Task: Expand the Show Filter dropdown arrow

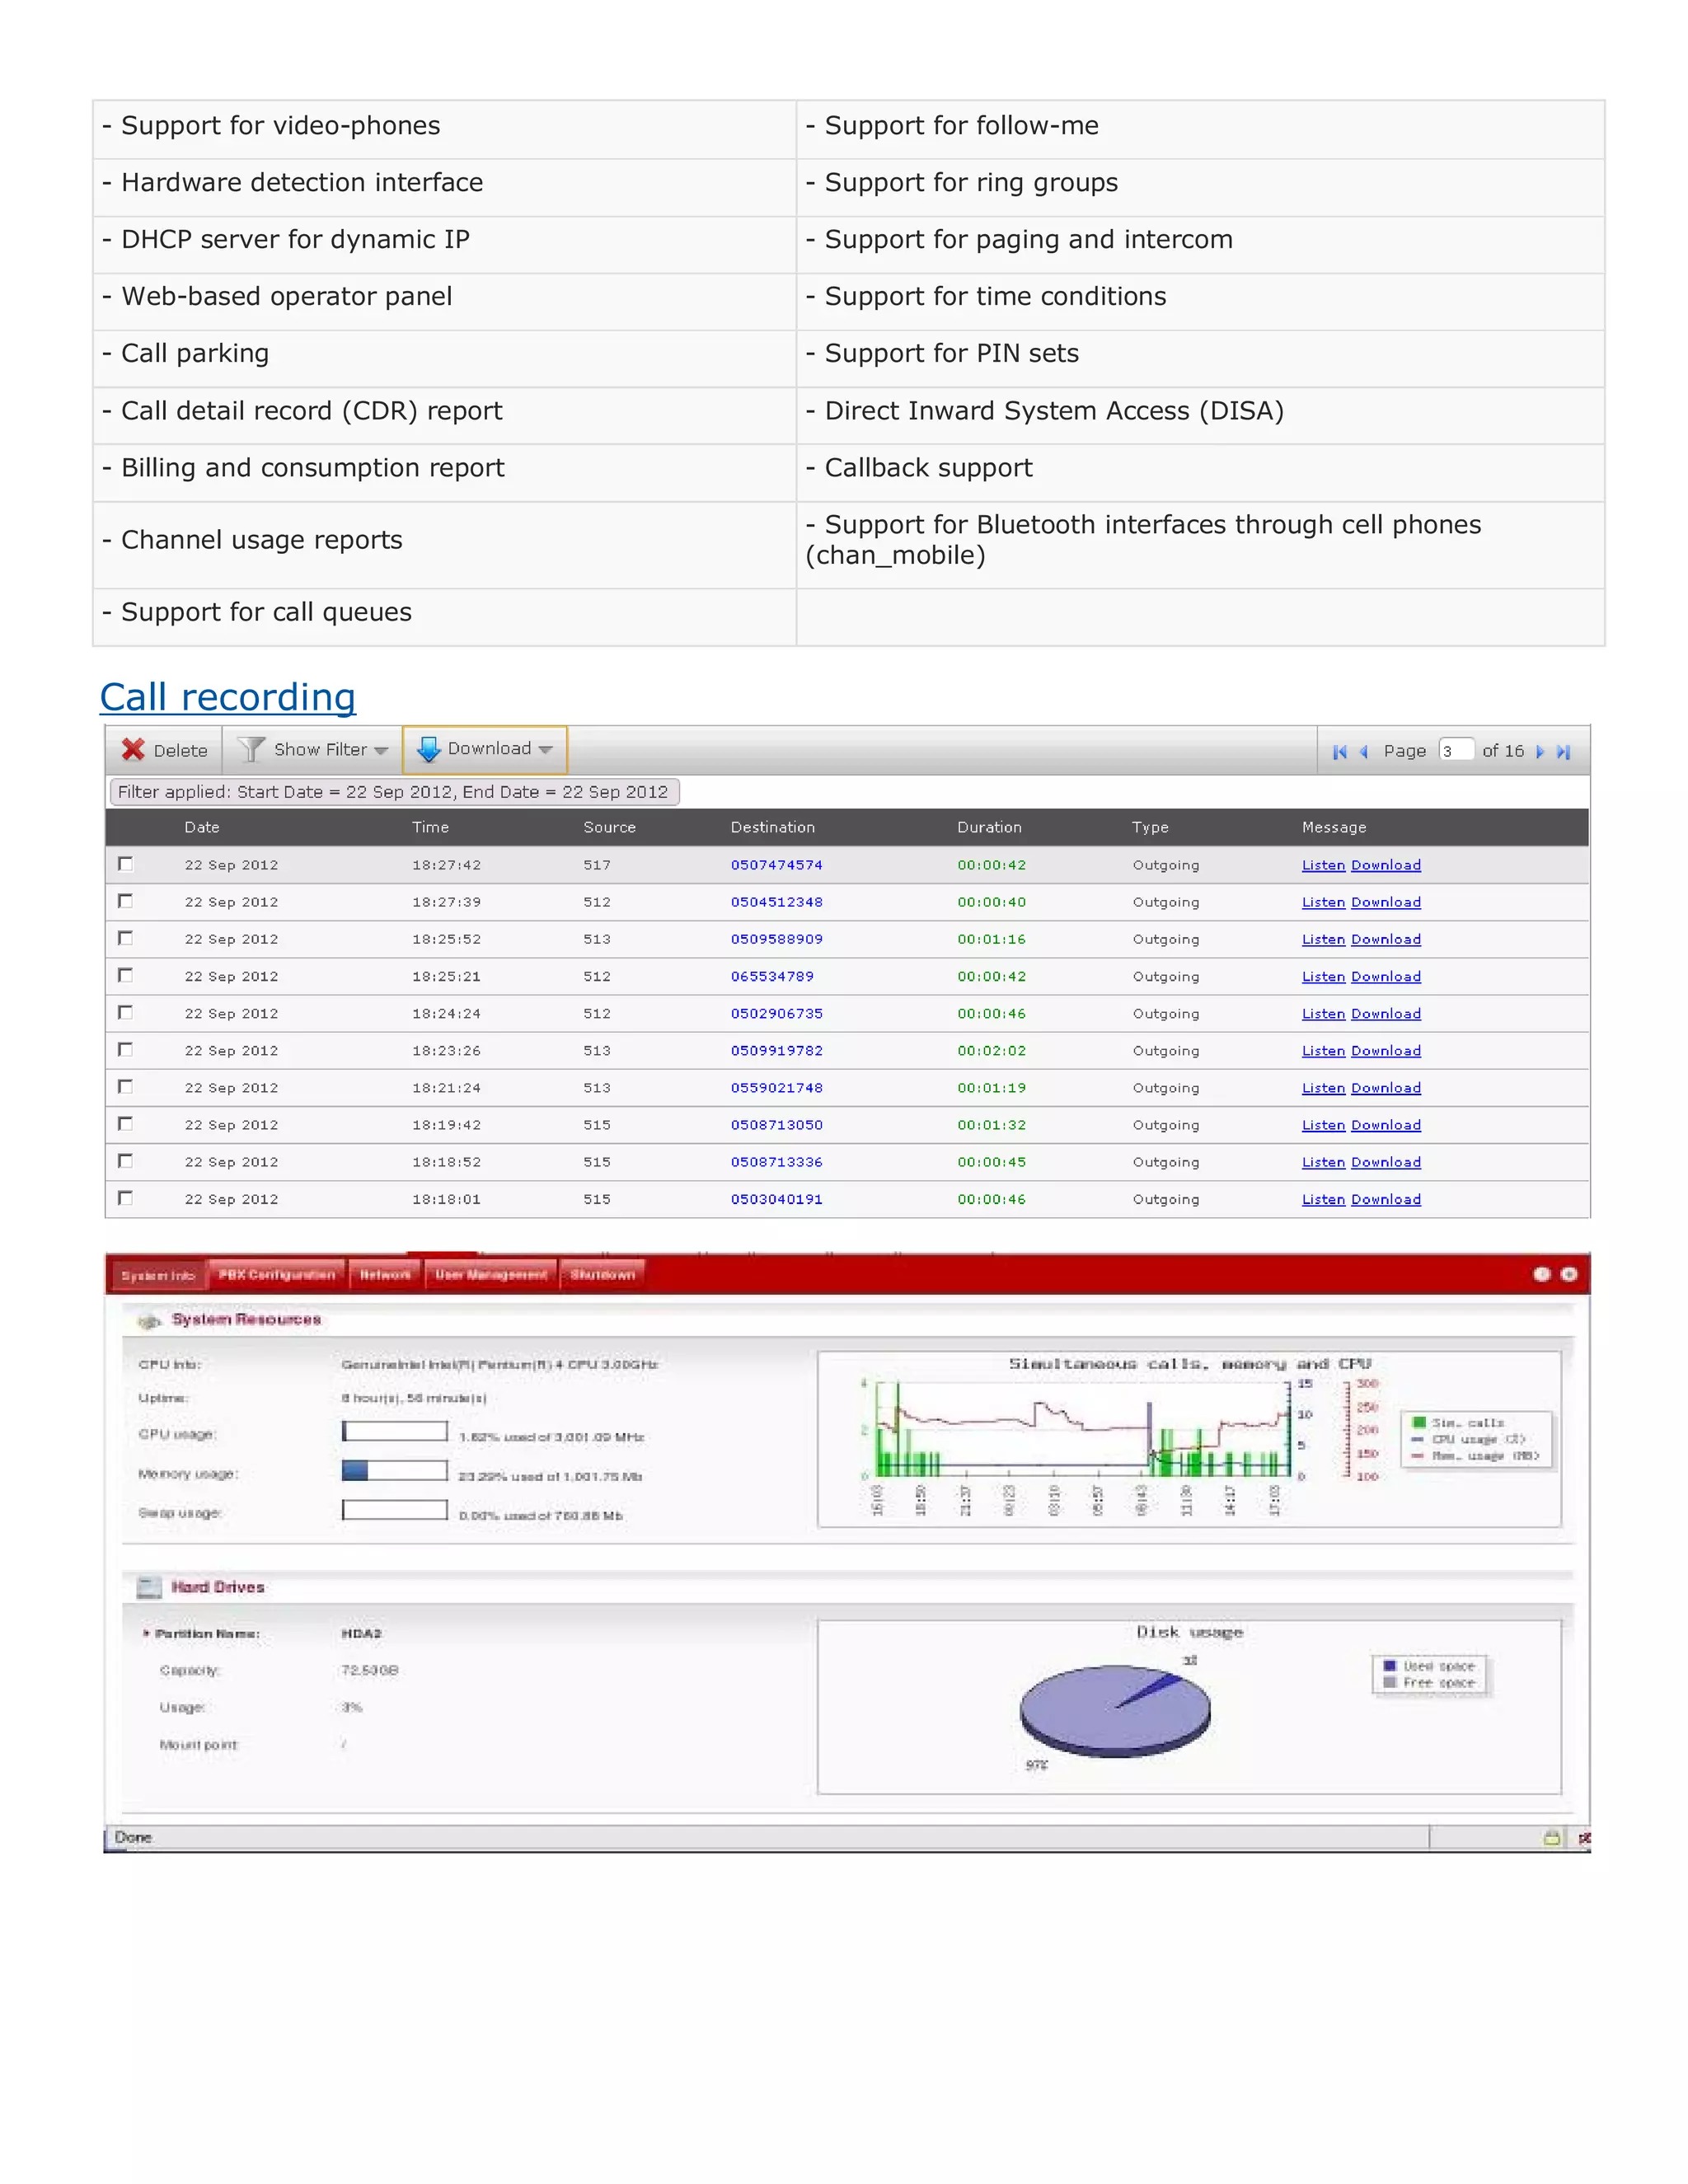Action: tap(381, 751)
